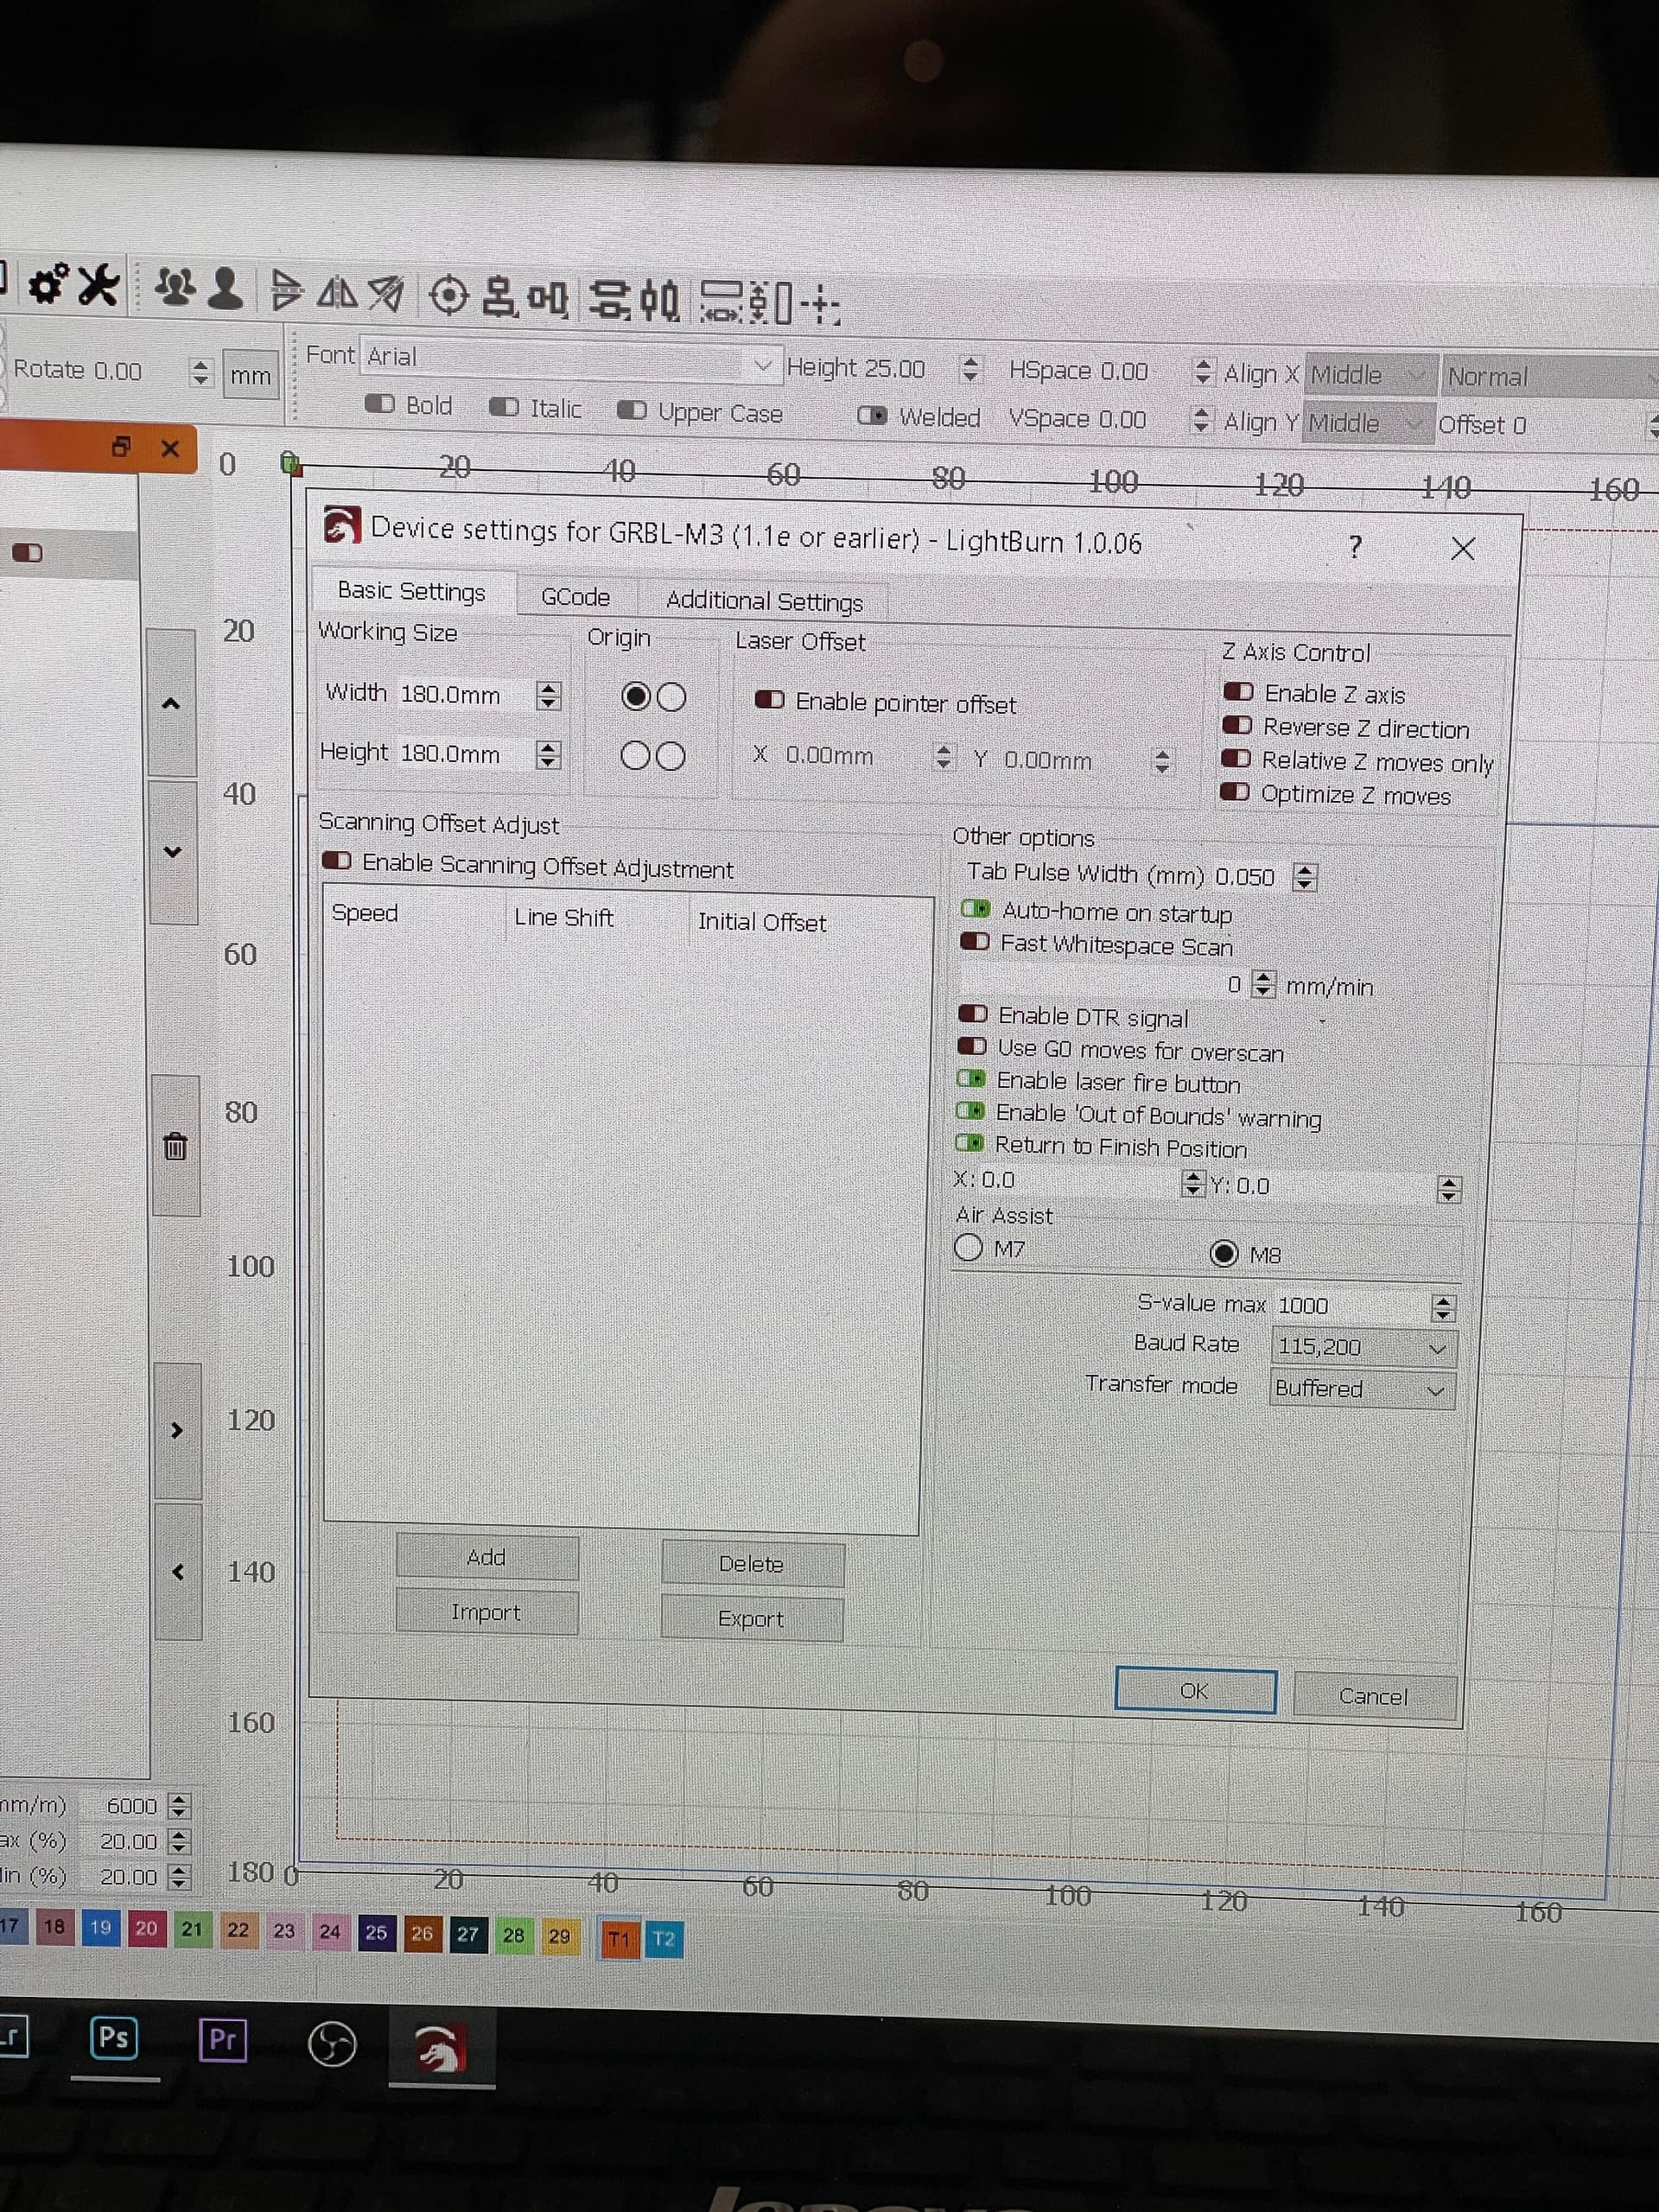The image size is (1659, 2212).
Task: Toggle Fast Whitespace Scan
Action: [974, 941]
